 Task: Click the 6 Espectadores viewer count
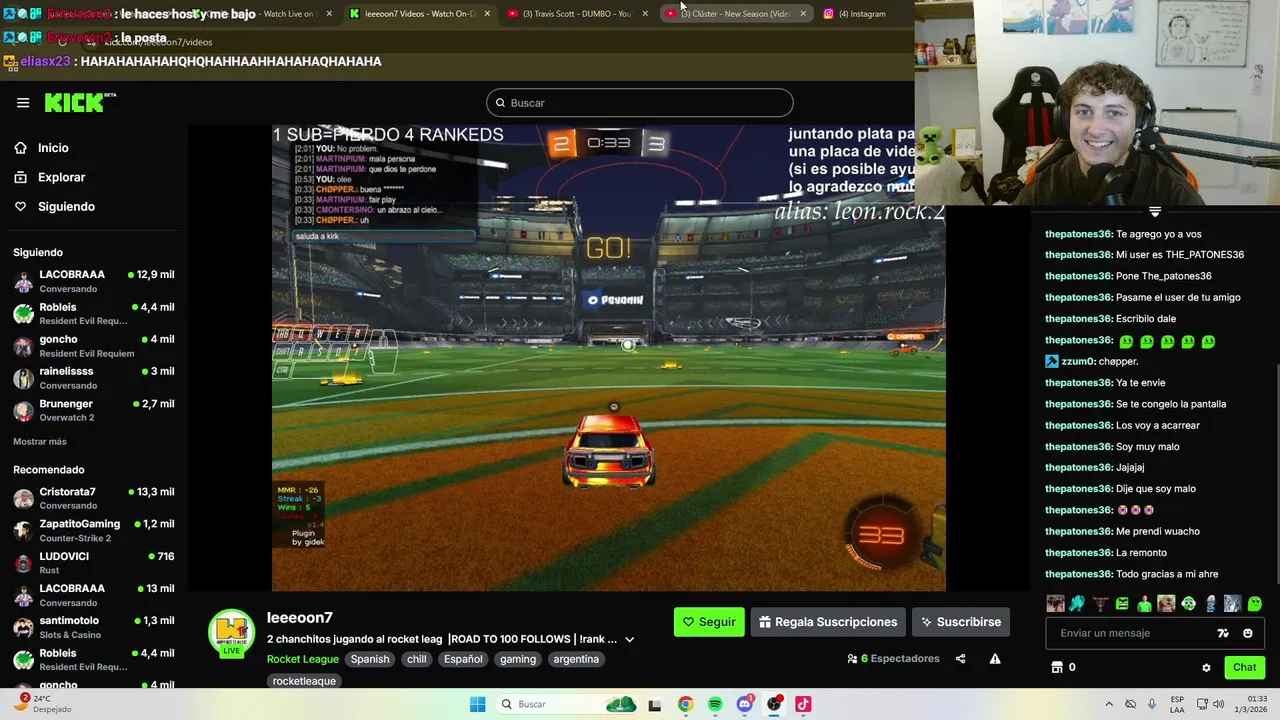click(x=893, y=659)
